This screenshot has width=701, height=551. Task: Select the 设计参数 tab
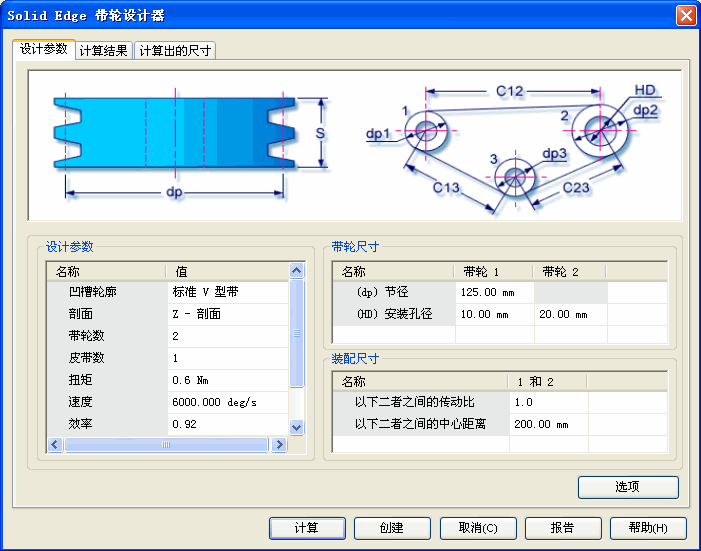(x=43, y=49)
